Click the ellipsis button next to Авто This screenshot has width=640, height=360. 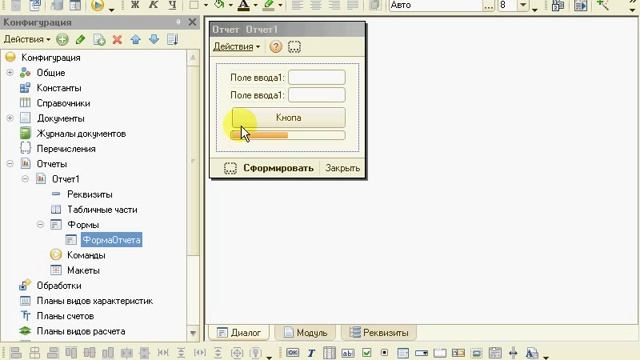(489, 5)
